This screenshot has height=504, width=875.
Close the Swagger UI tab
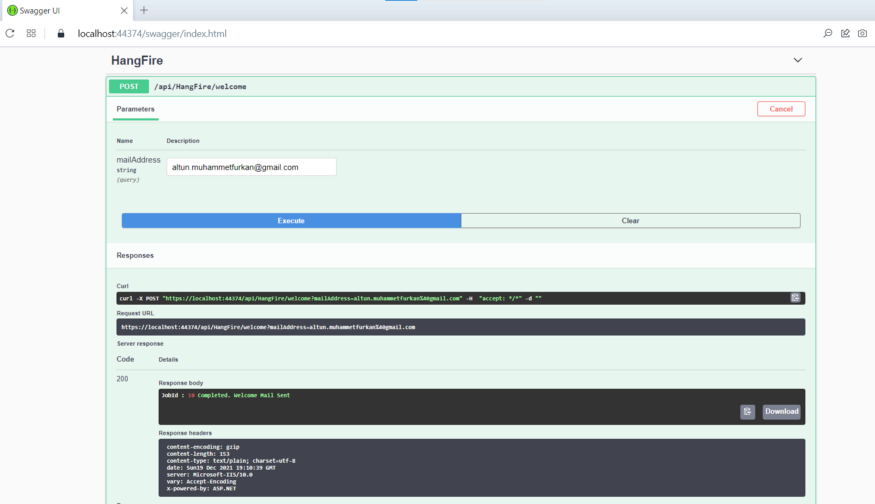pos(124,11)
